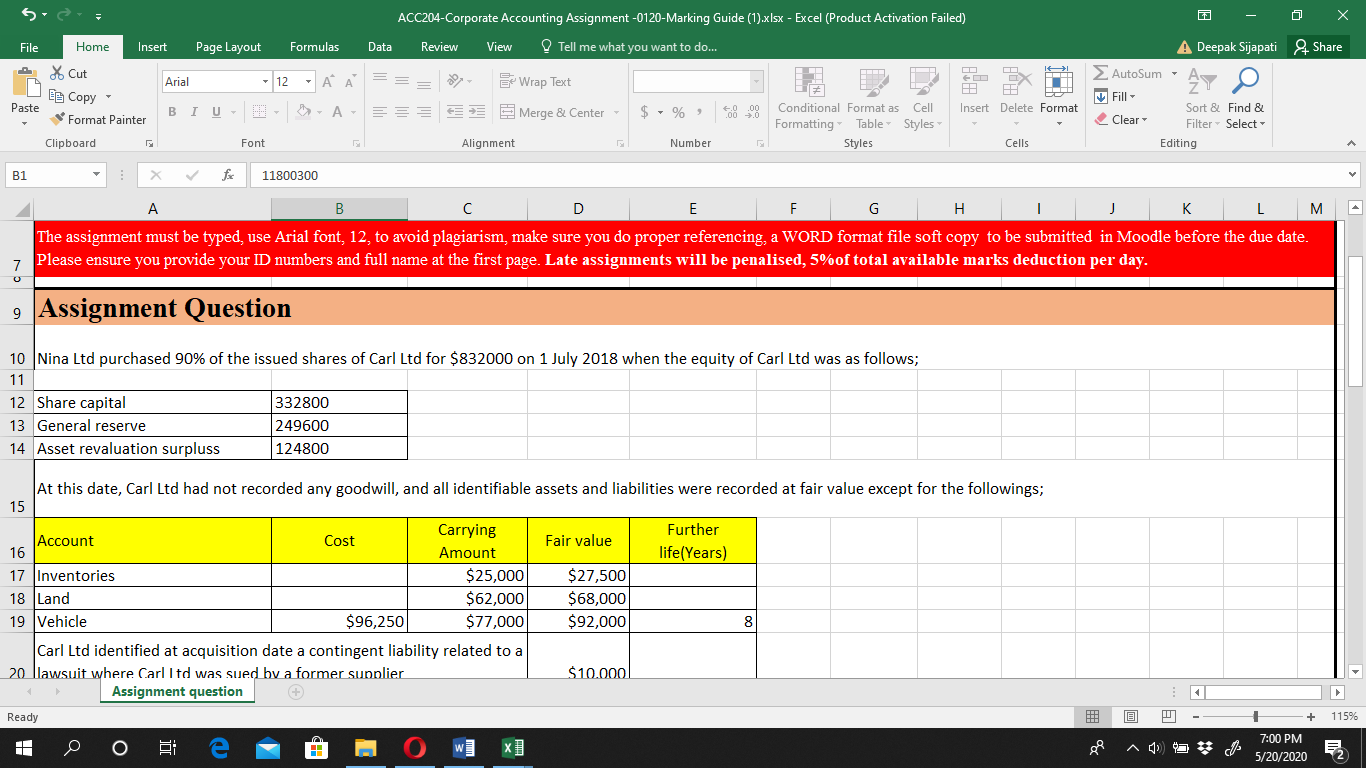Open Conditional Formatting menu
This screenshot has height=768, width=1366.
[x=808, y=100]
